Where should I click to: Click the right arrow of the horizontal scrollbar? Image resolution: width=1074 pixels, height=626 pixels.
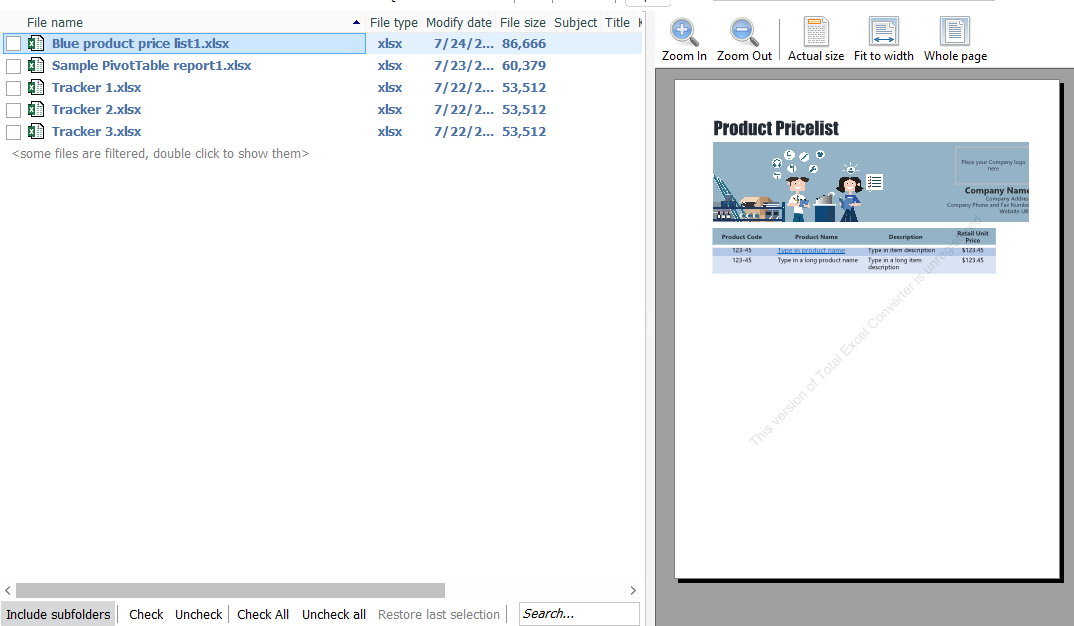pyautogui.click(x=632, y=590)
